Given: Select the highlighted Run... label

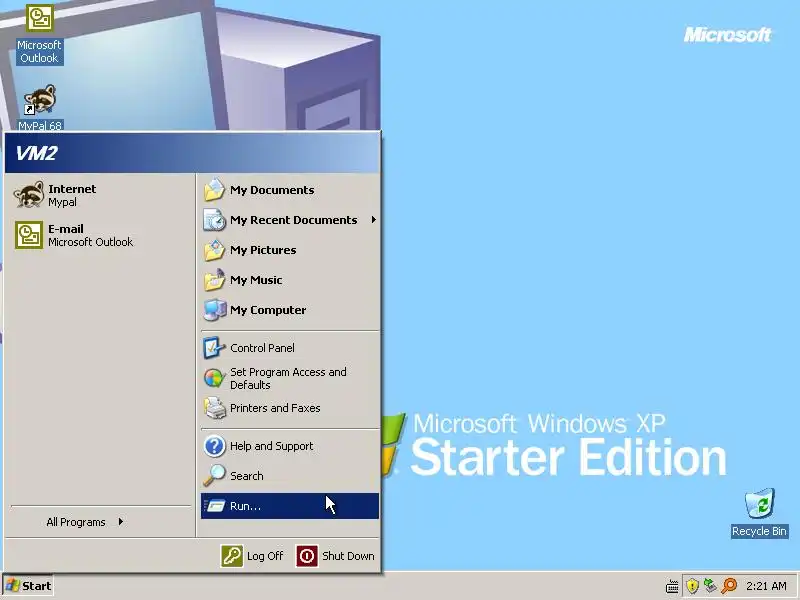Looking at the screenshot, I should click(x=245, y=506).
